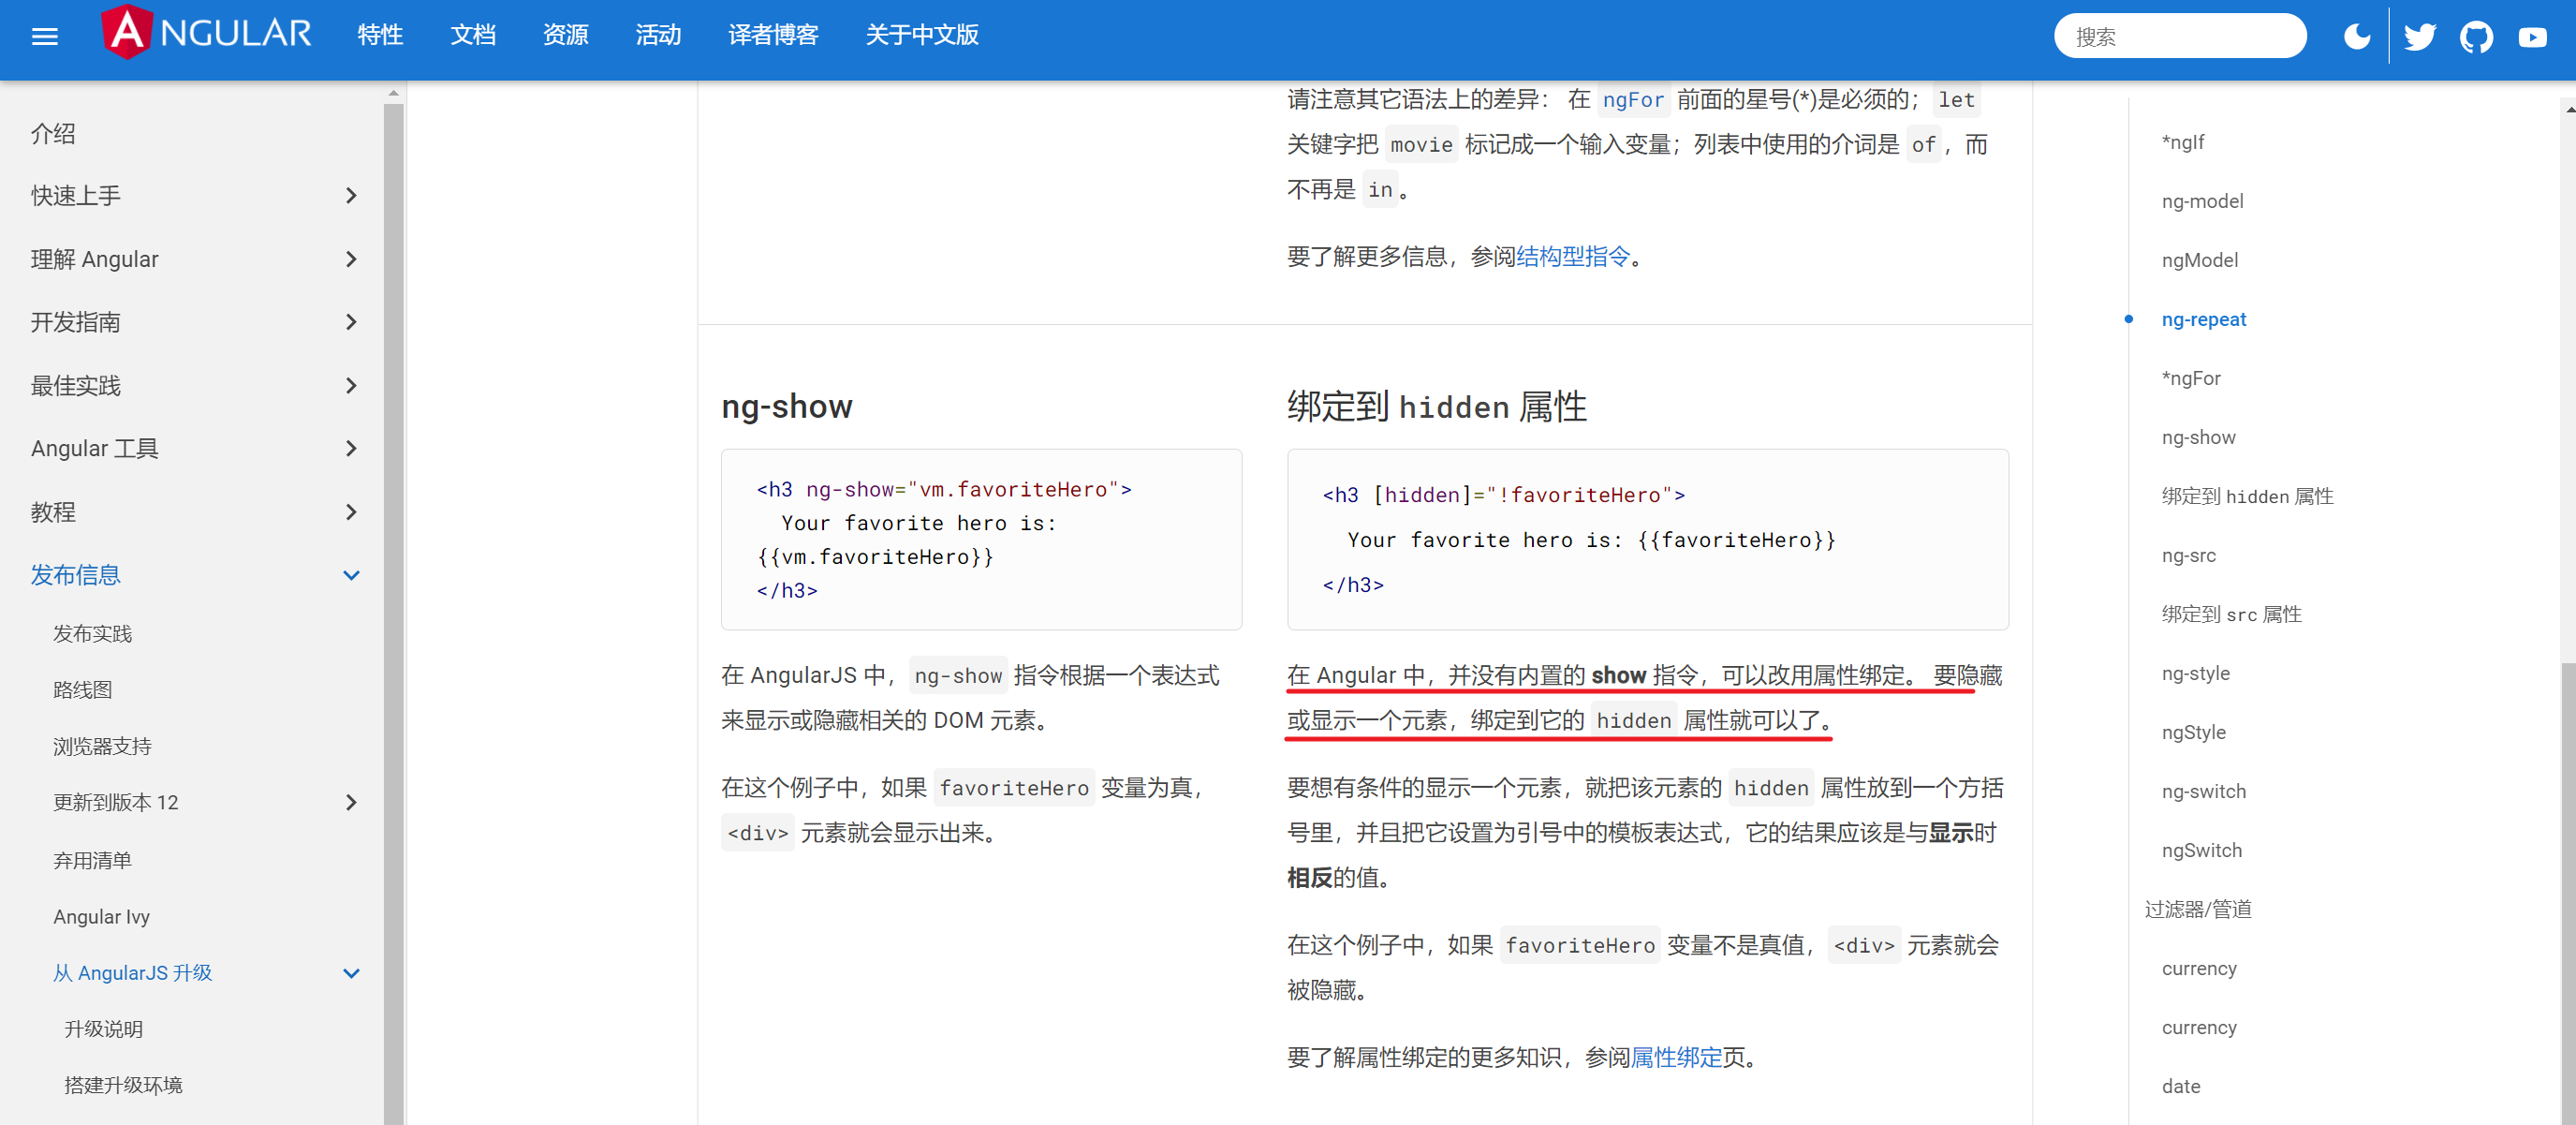Open the 活动 top menu item
Image resolution: width=2576 pixels, height=1125 pixels.
tap(658, 35)
